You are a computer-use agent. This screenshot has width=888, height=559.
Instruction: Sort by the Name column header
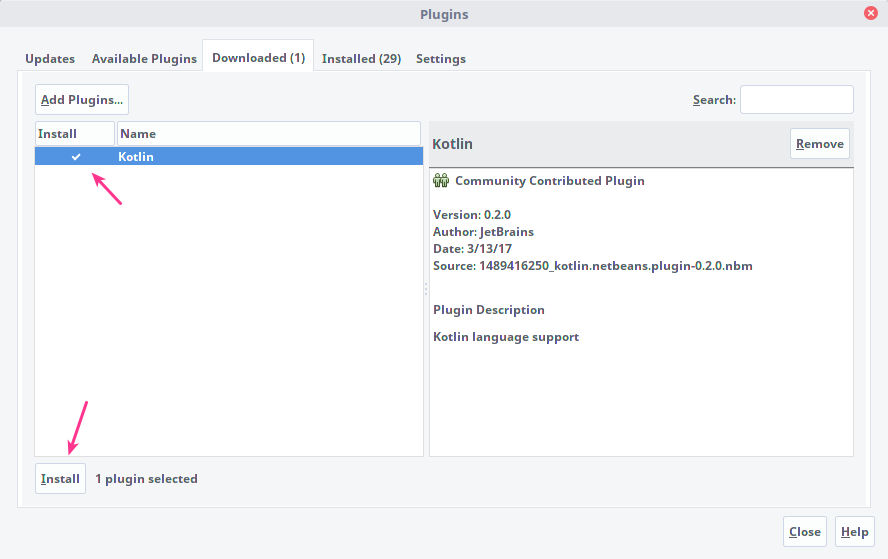tap(268, 134)
